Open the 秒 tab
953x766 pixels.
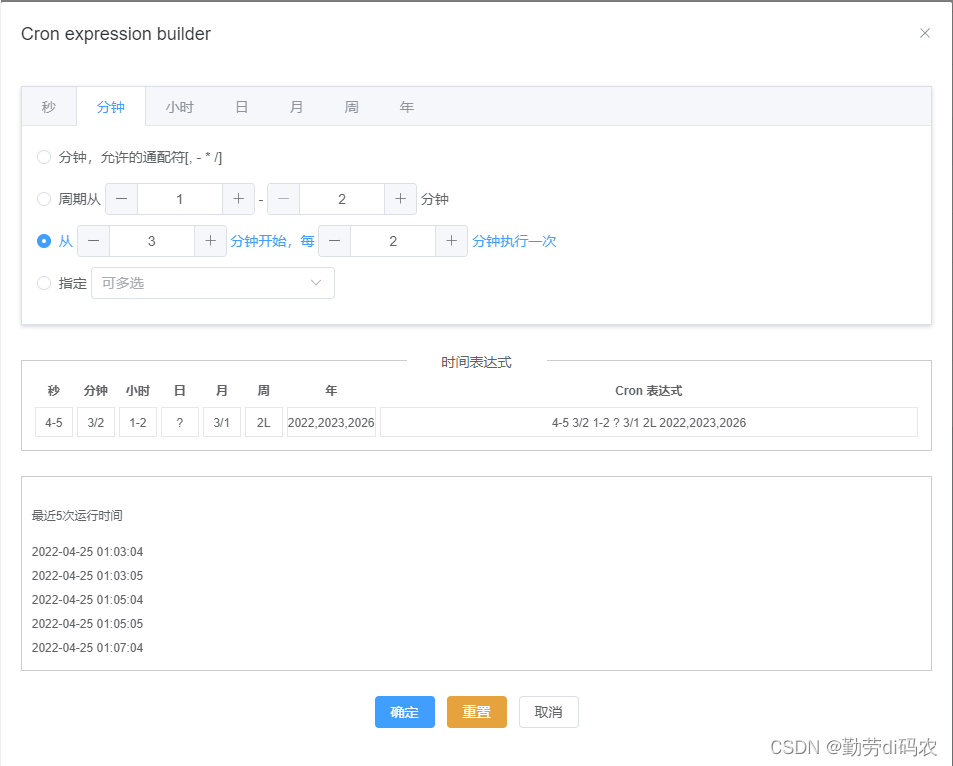point(48,106)
